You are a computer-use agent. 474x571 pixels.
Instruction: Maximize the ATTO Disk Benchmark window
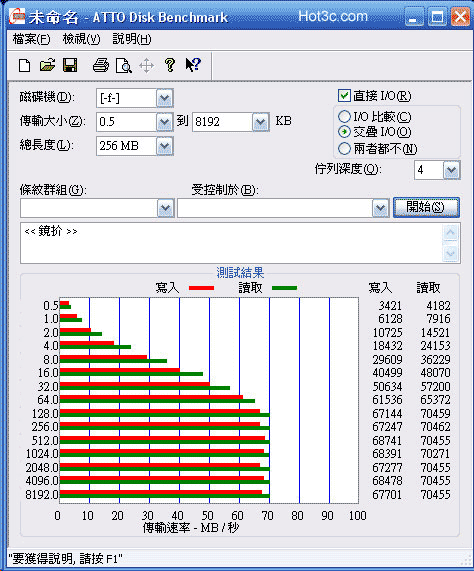pos(437,17)
